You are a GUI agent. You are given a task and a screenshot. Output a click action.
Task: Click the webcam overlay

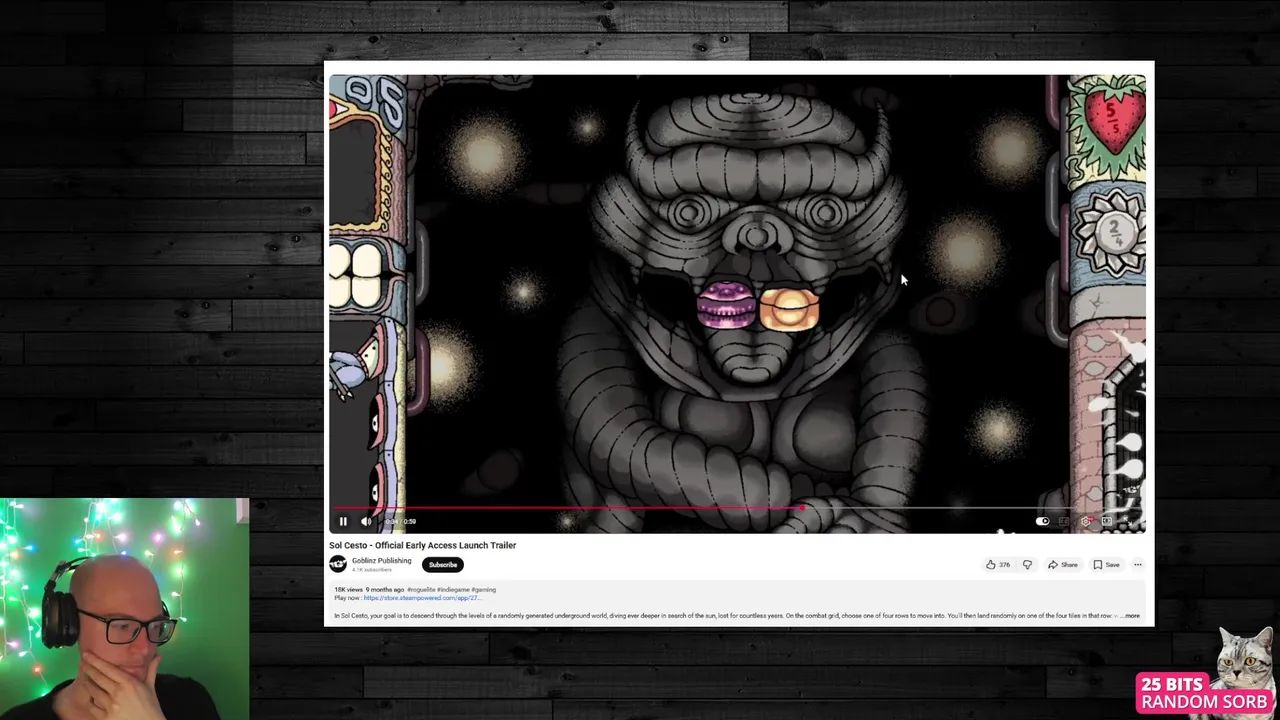124,609
